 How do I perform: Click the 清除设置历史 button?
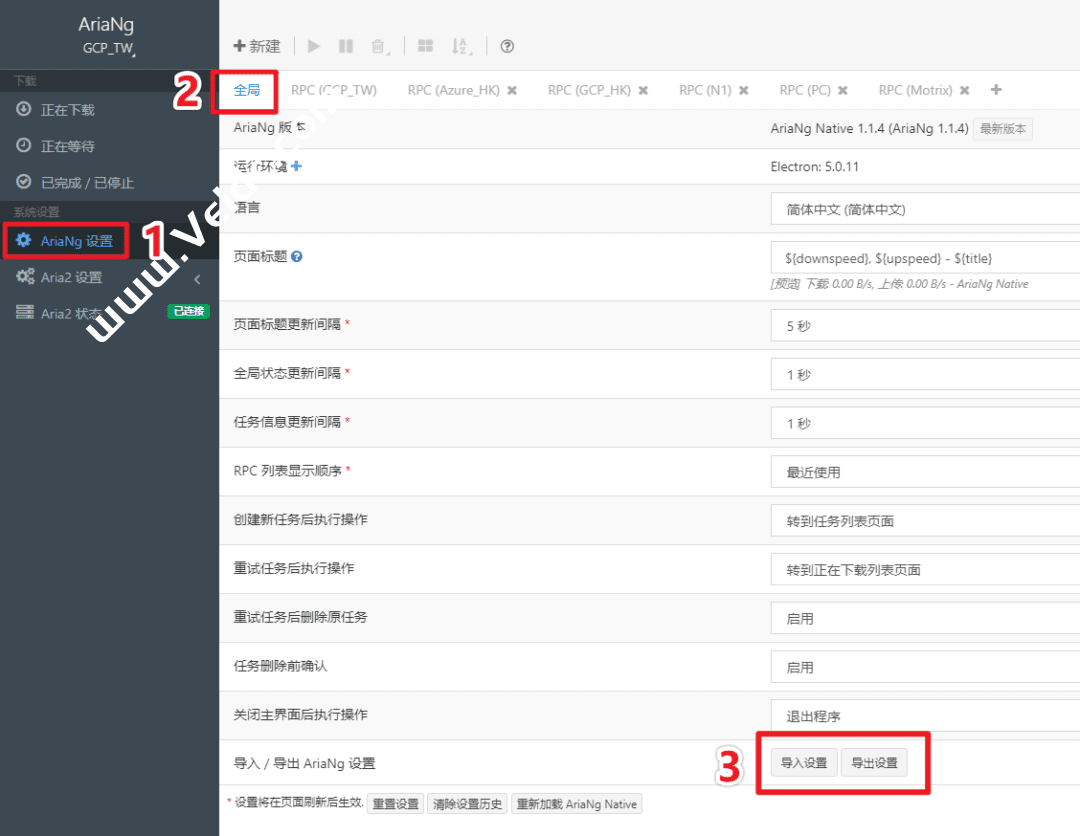[x=467, y=804]
